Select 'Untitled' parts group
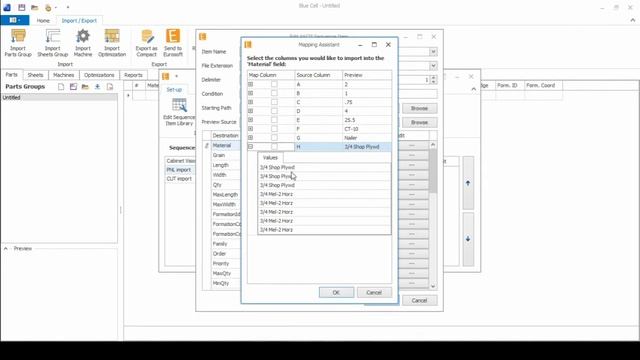This screenshot has height=360, width=640. point(59,98)
